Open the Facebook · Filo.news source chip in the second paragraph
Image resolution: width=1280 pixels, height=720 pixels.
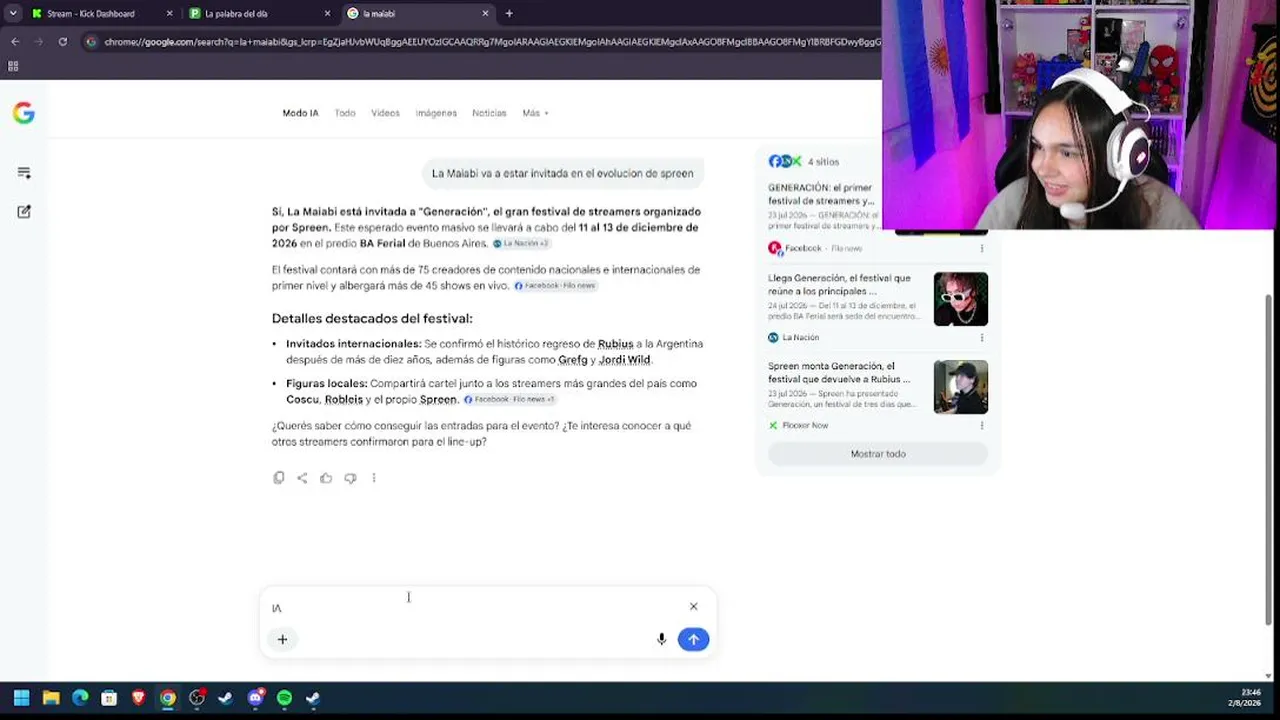(x=555, y=286)
